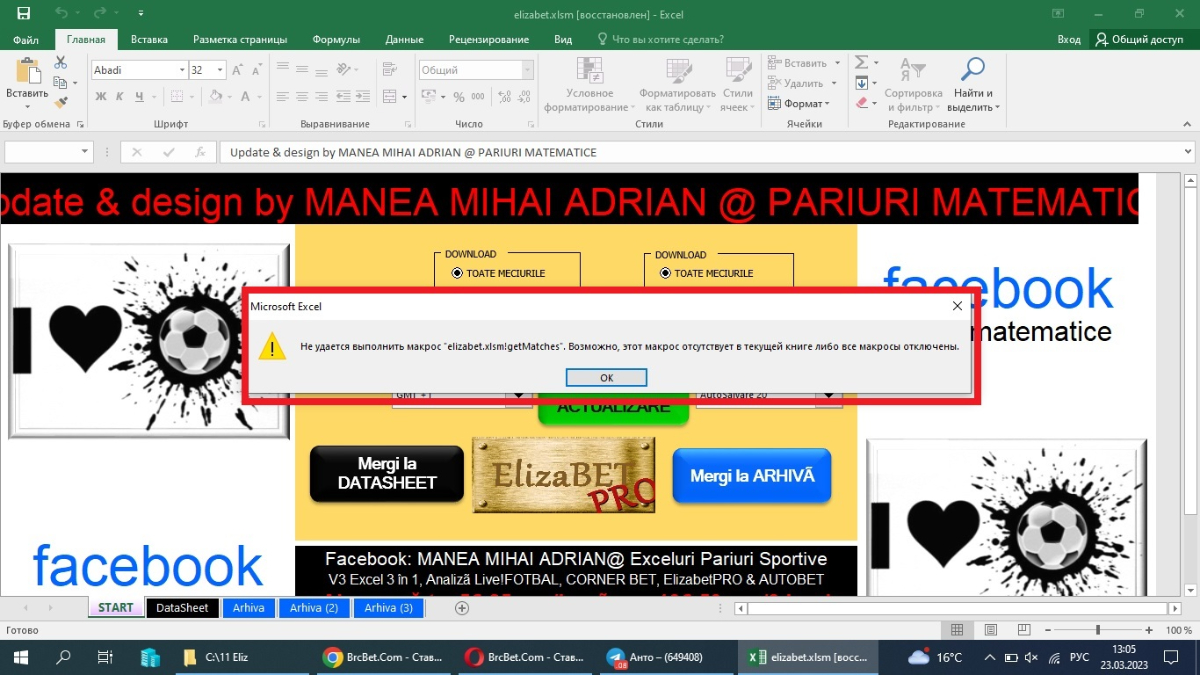Click the Format Painter brush icon
Screen dimensions: 1200x675
(x=60, y=102)
